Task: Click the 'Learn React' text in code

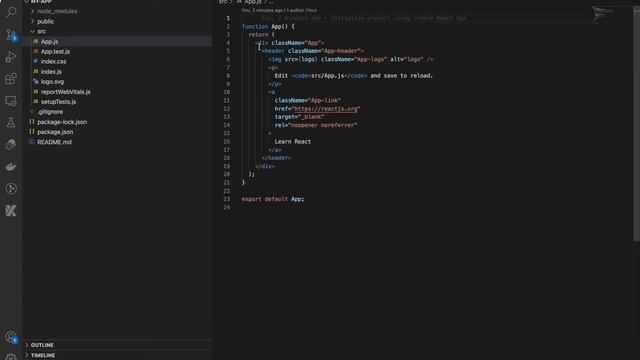Action: [293, 142]
